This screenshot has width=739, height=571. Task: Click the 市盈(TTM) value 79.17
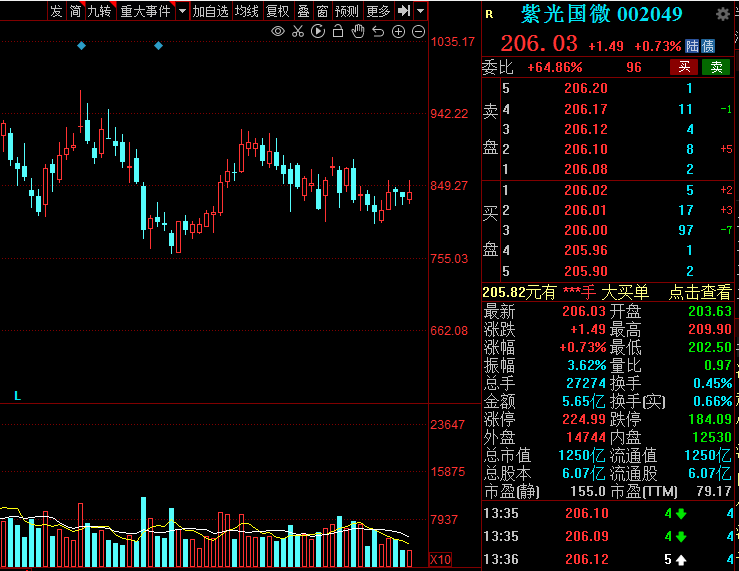[714, 491]
